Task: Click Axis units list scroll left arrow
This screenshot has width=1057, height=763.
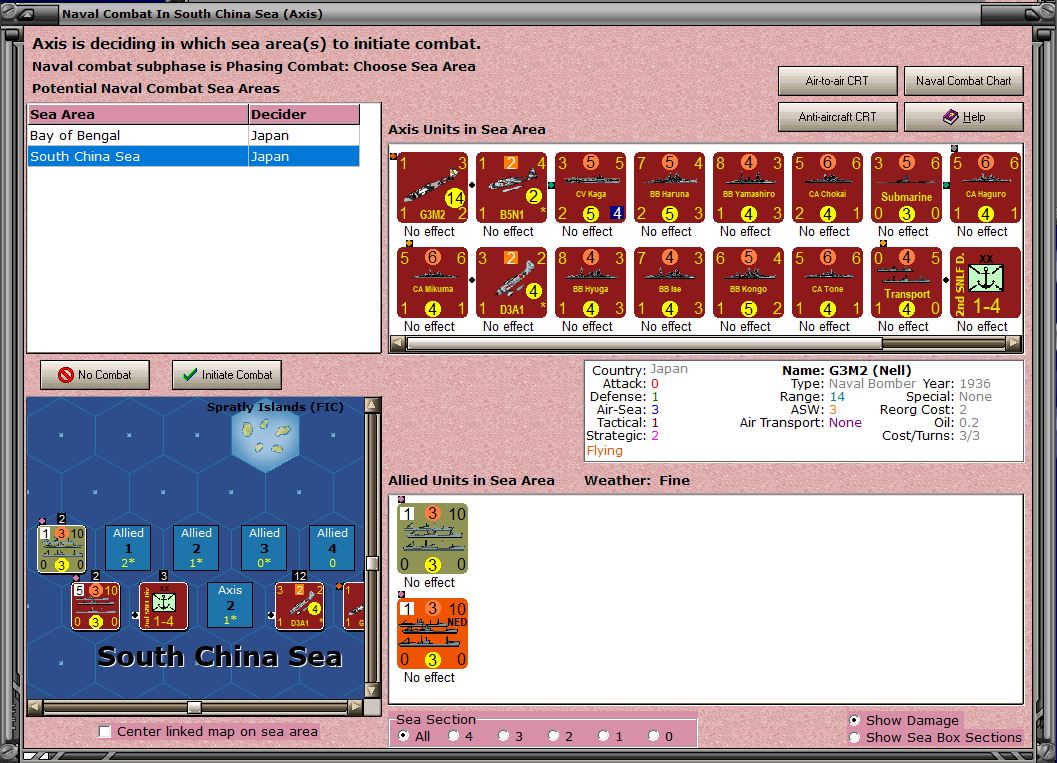Action: pos(398,343)
